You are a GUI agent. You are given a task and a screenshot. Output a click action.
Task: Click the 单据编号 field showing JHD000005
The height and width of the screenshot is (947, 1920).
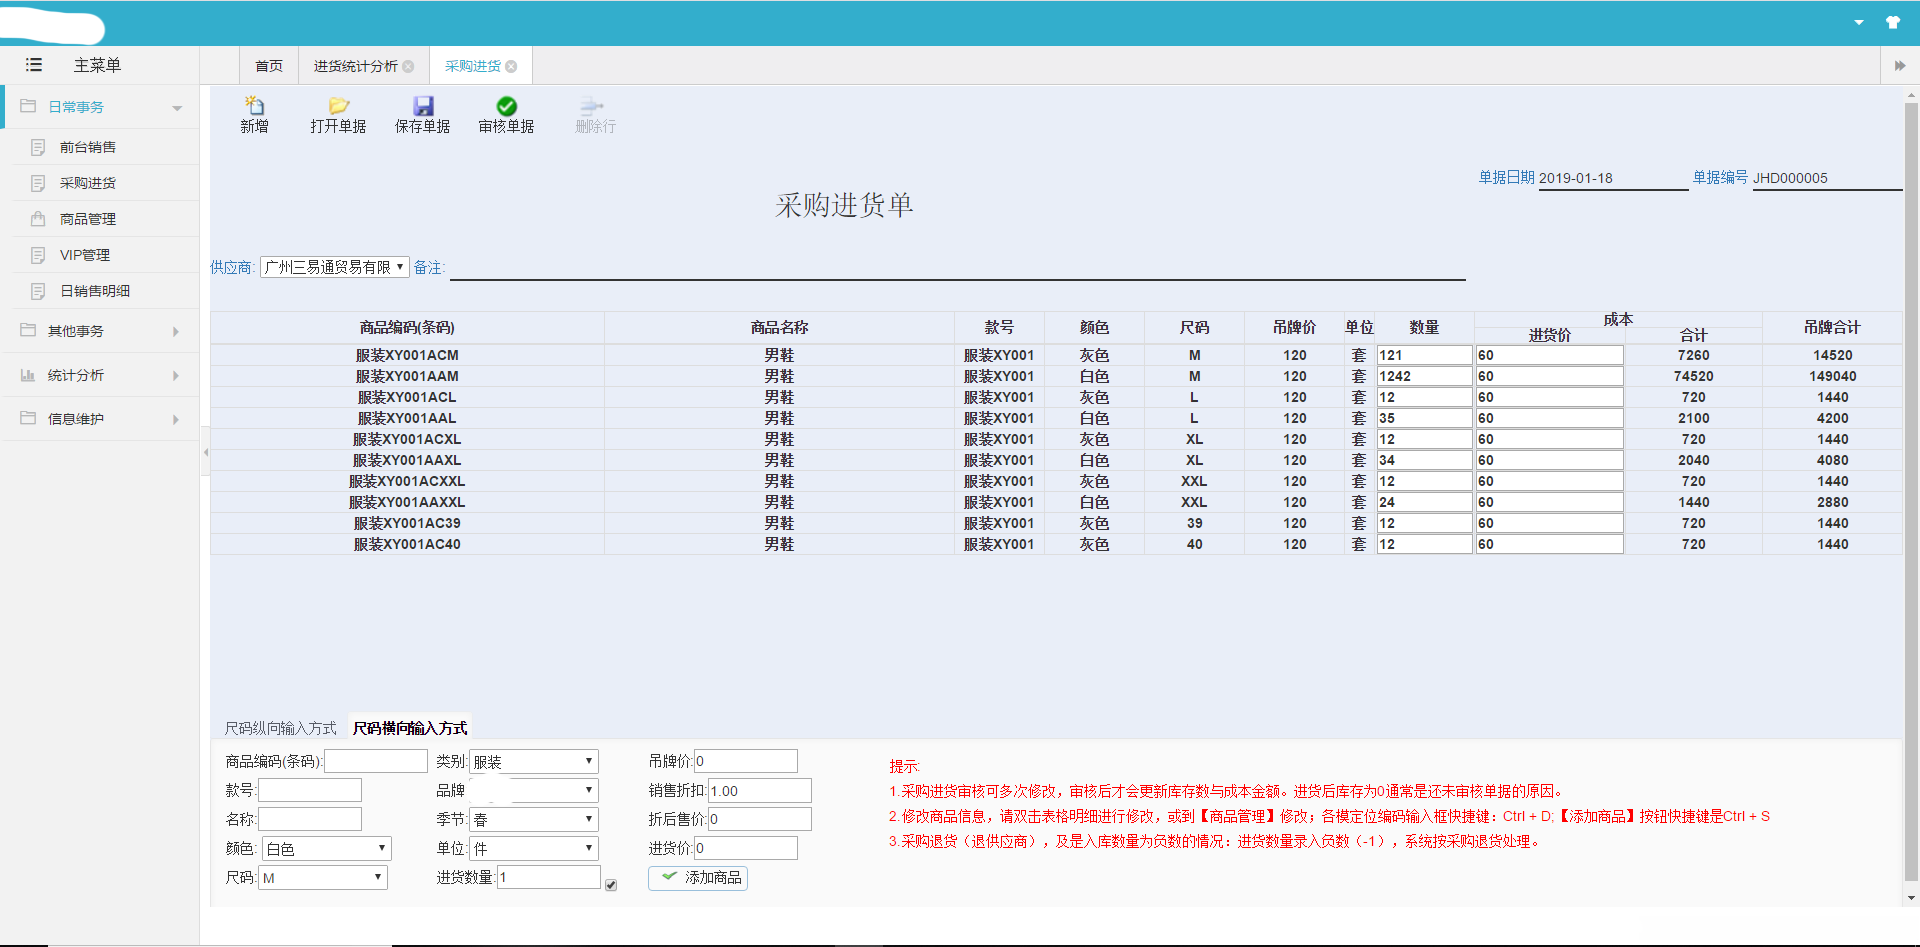coord(1827,178)
